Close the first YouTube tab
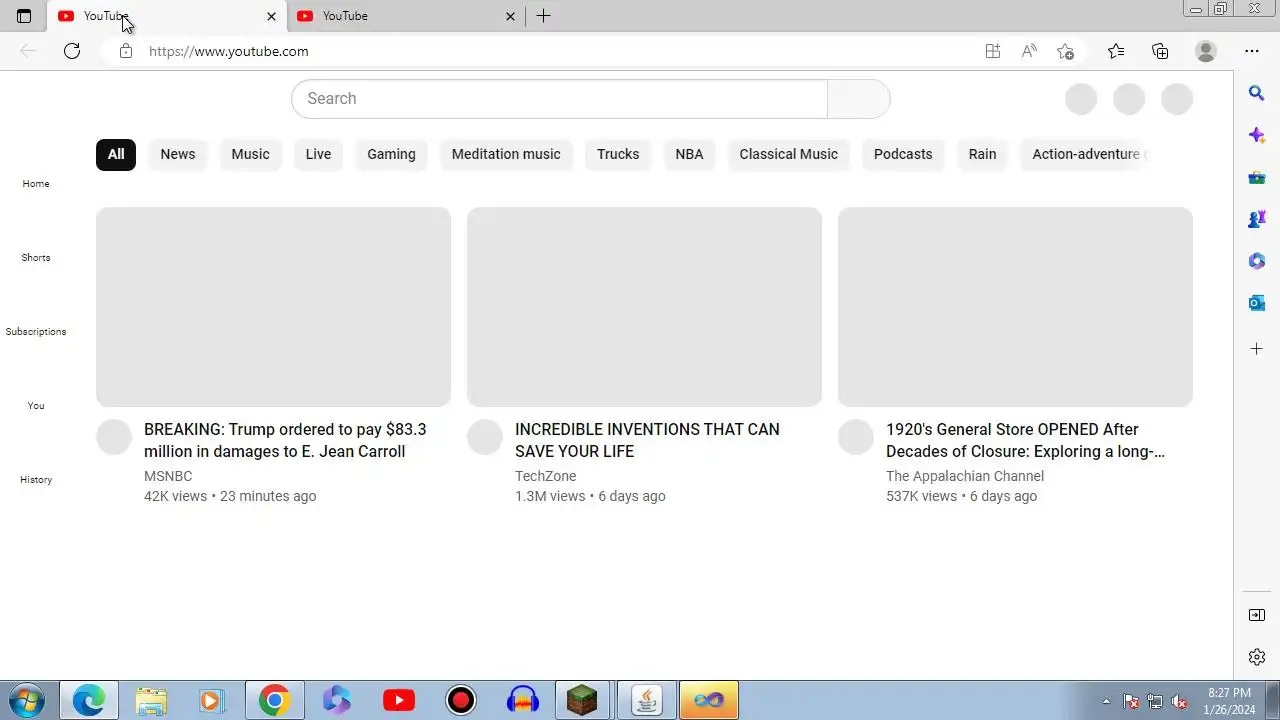1280x720 pixels. (271, 16)
